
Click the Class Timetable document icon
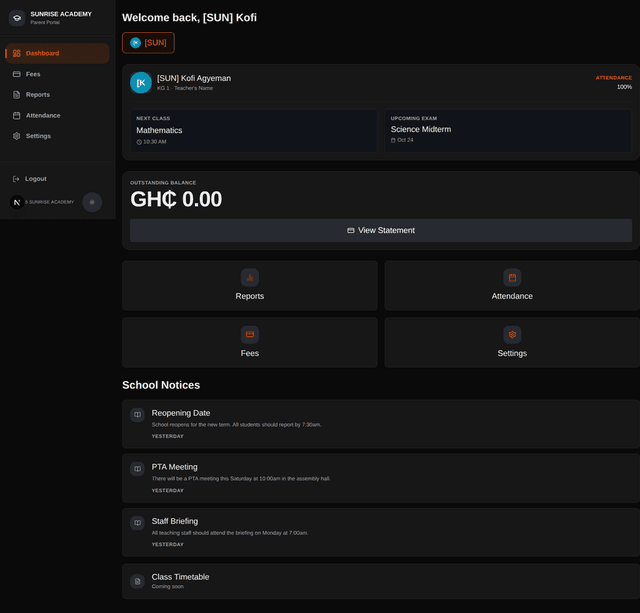click(138, 581)
